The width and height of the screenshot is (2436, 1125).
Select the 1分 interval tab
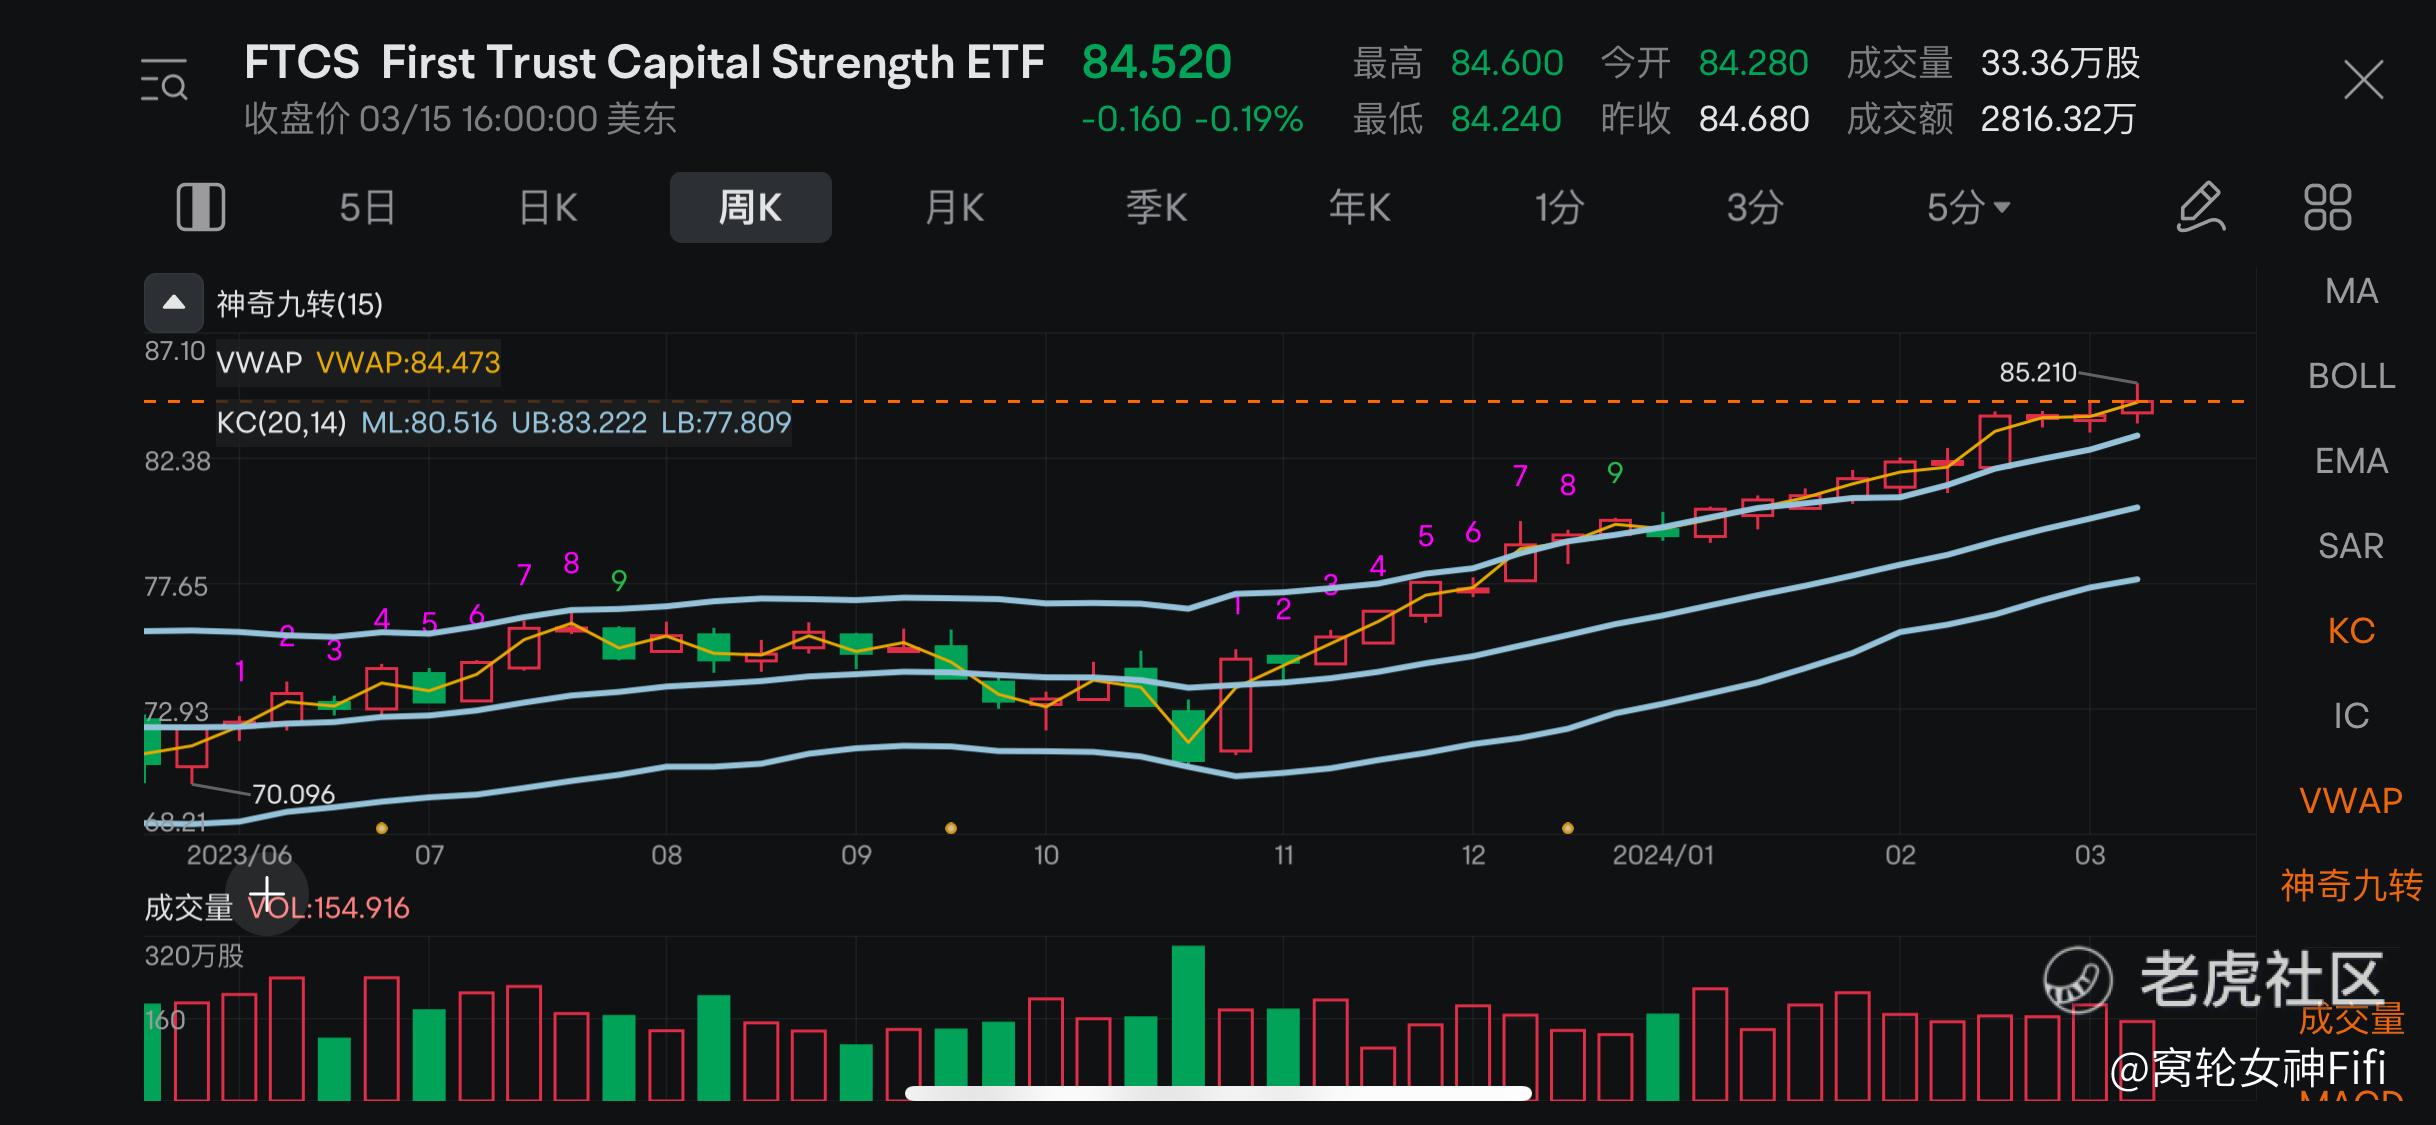point(1559,208)
